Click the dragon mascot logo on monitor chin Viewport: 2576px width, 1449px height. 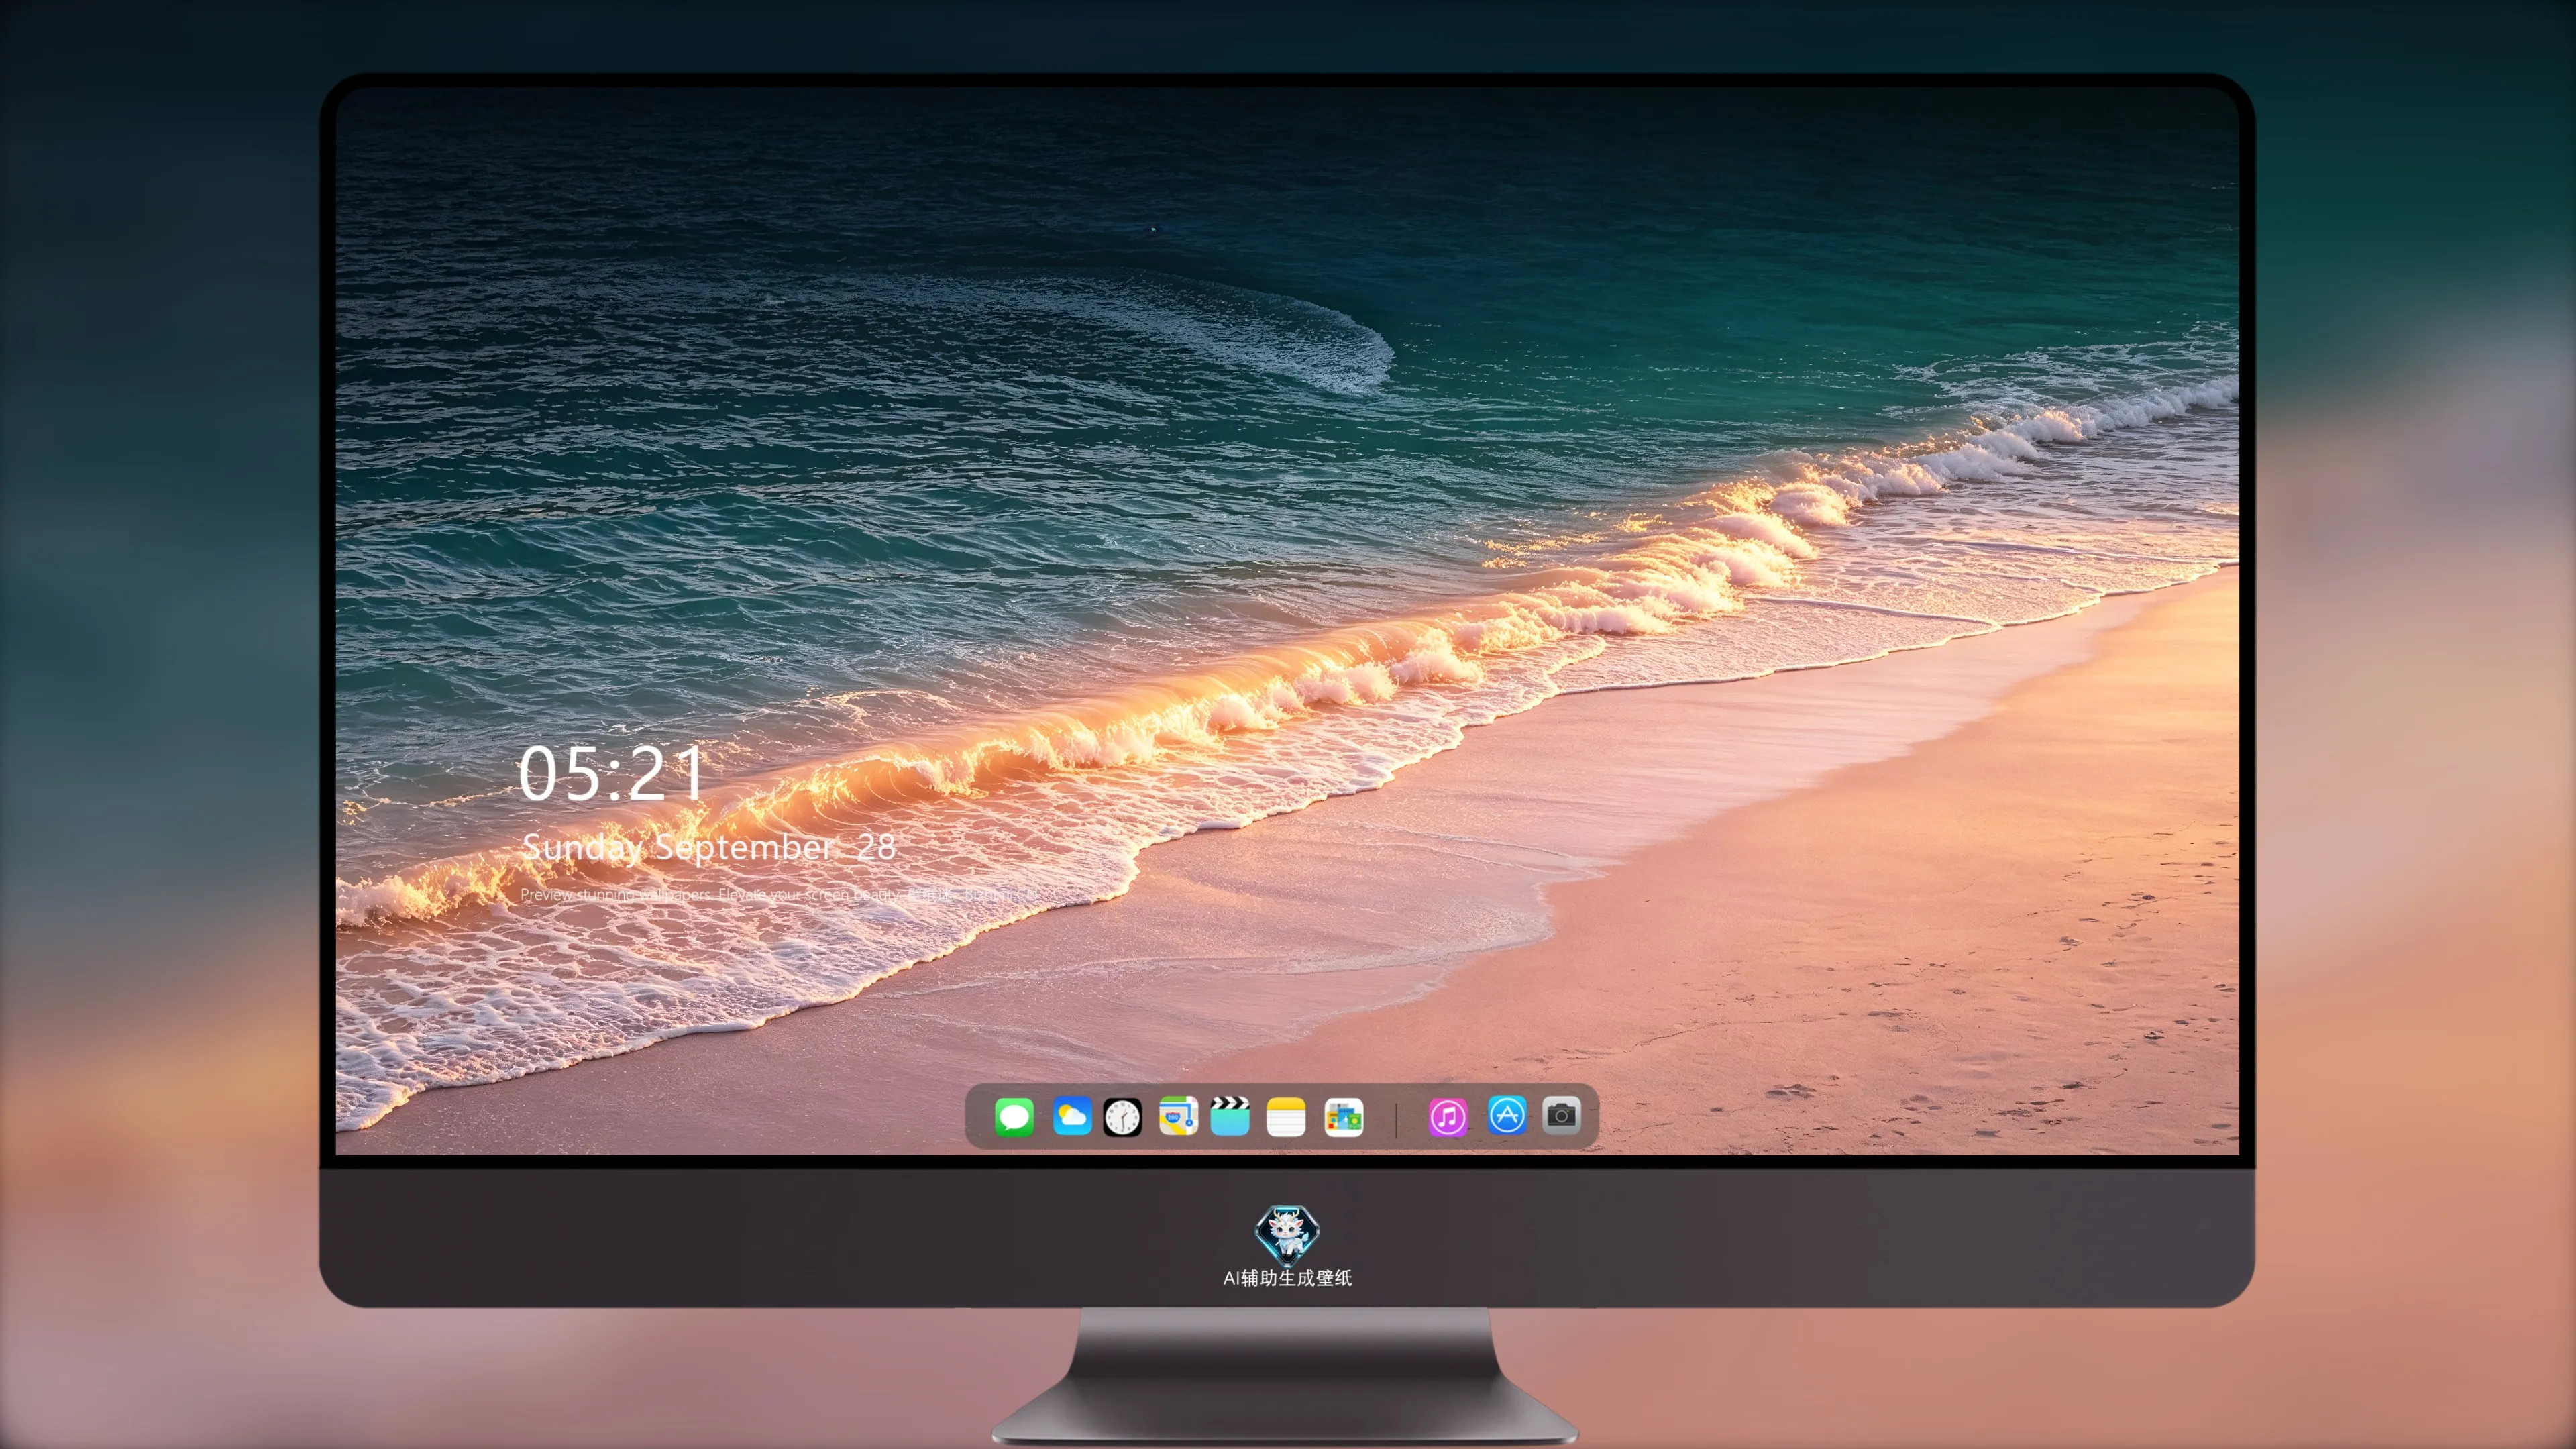1287,1234
